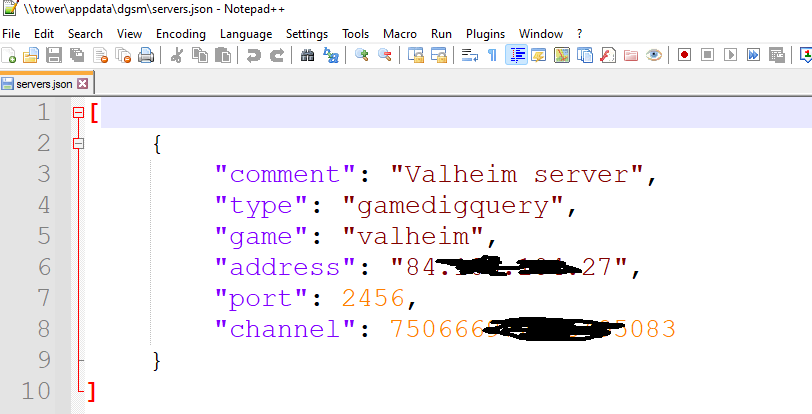
Task: Toggle synchronize horizontal scrolling icon
Action: click(439, 54)
